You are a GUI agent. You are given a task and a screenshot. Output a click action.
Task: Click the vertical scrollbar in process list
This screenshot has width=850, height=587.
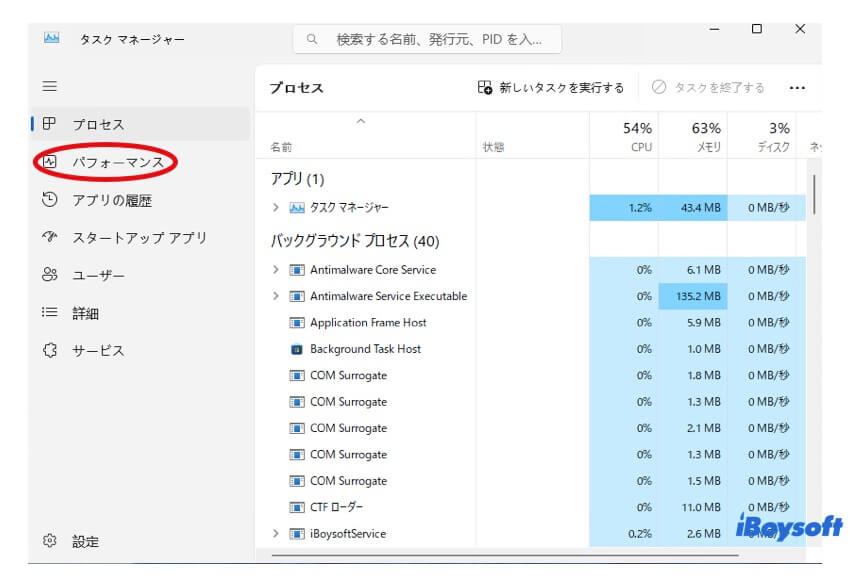point(815,195)
